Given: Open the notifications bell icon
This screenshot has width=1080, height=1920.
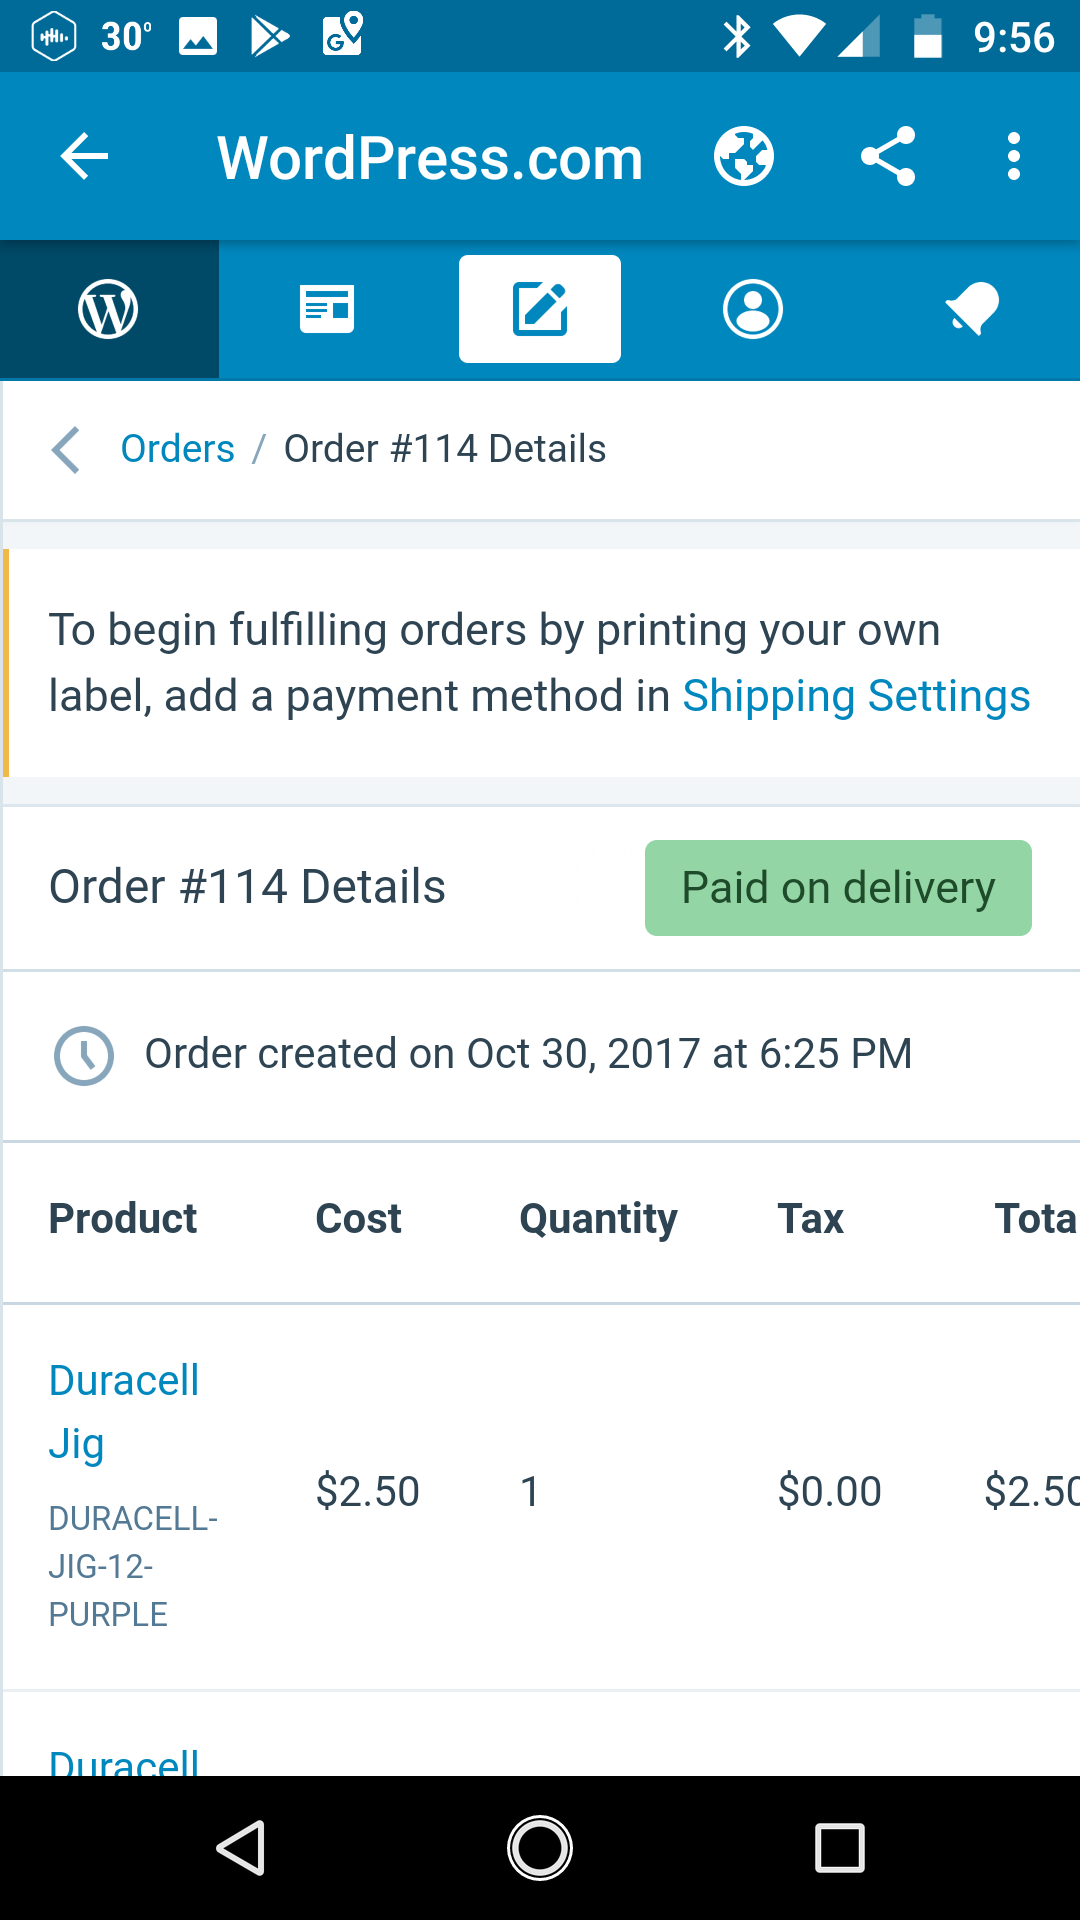Looking at the screenshot, I should (968, 308).
